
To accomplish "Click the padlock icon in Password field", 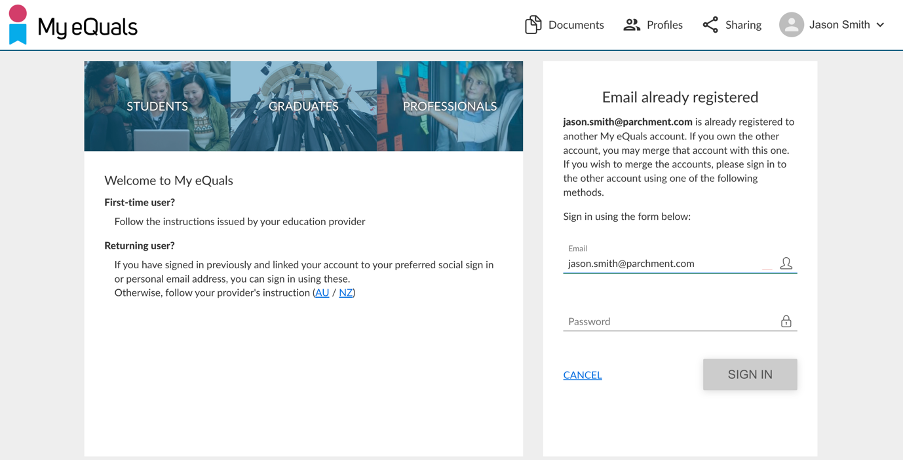I will (786, 321).
